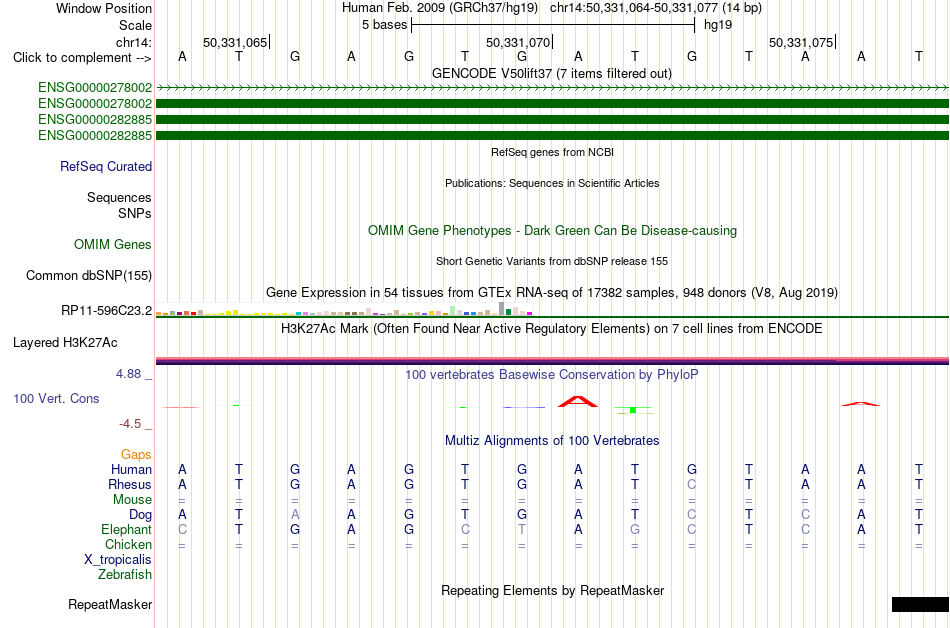The height and width of the screenshot is (628, 950).
Task: Click the 50,331,070 ruler position marker
Action: pyautogui.click(x=518, y=42)
